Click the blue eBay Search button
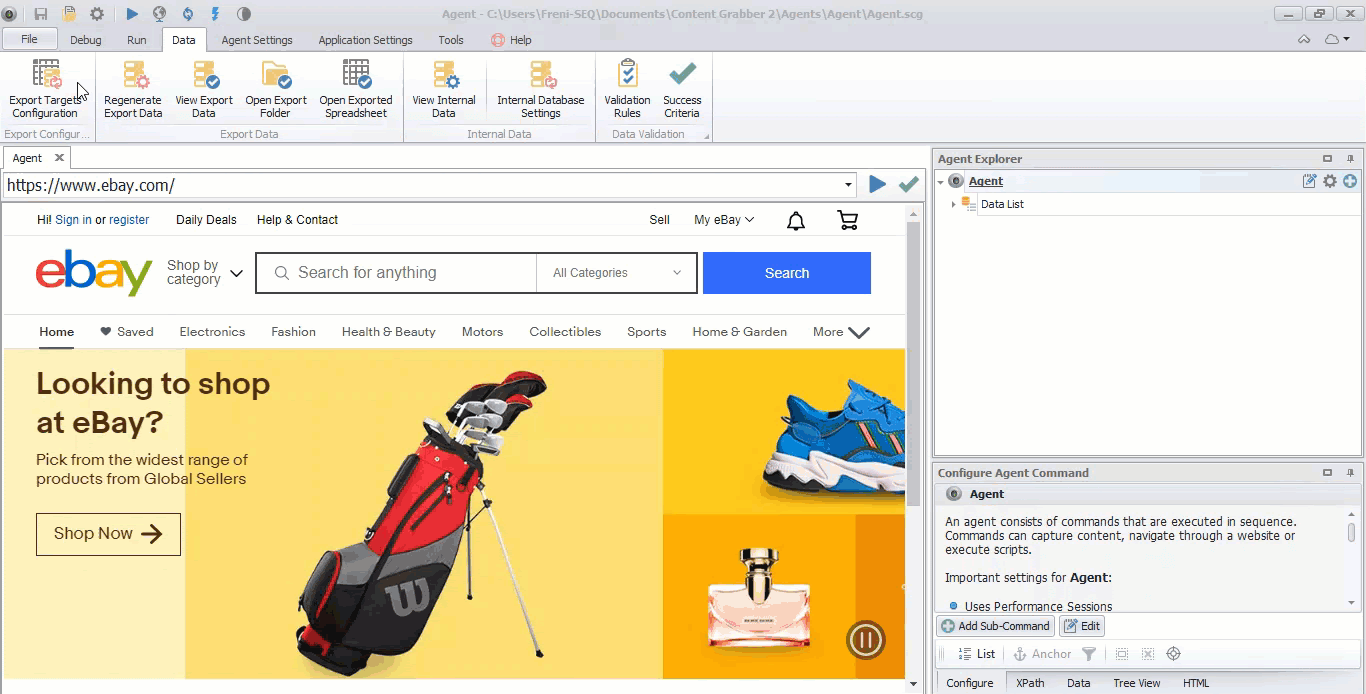 pos(786,273)
